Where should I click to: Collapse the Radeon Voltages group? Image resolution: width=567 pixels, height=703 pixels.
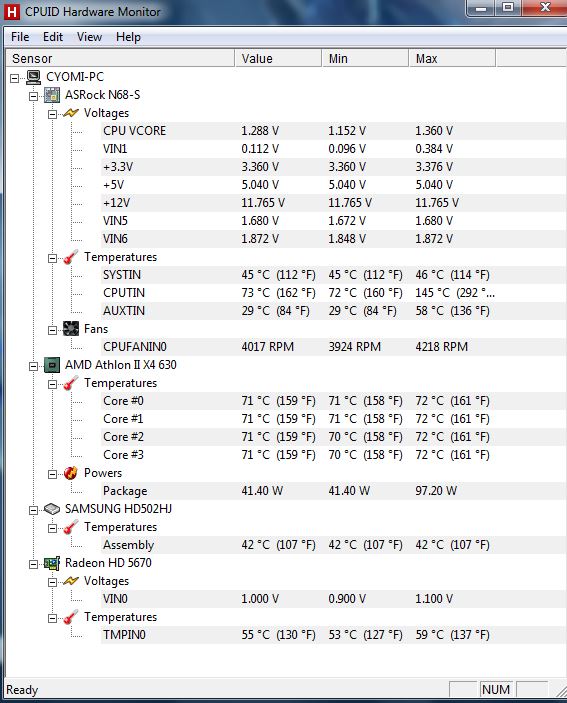coord(52,582)
